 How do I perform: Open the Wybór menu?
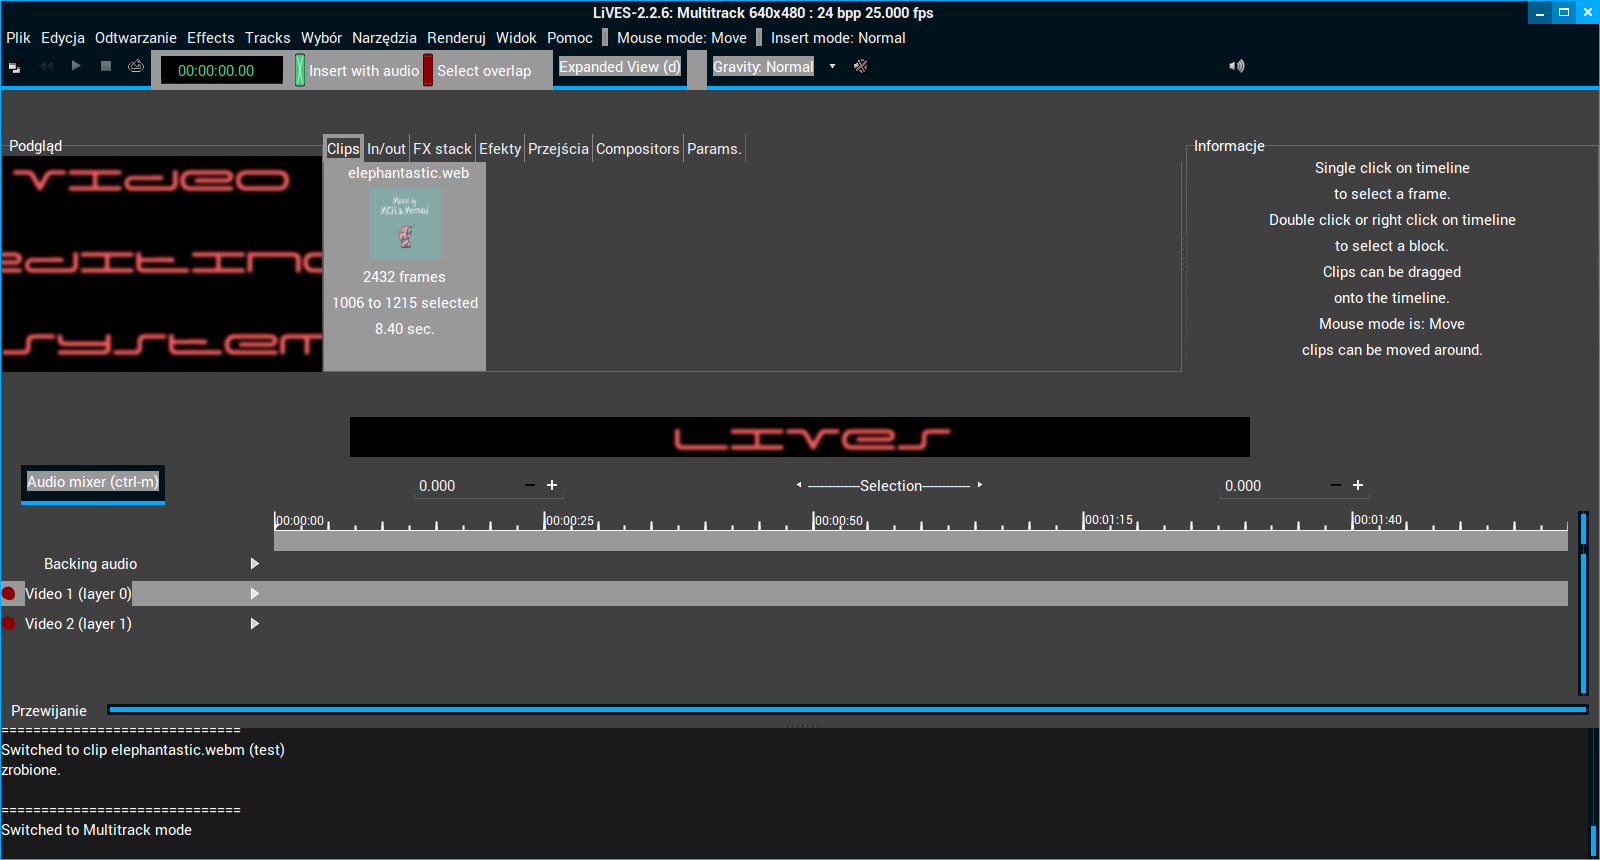pos(321,38)
